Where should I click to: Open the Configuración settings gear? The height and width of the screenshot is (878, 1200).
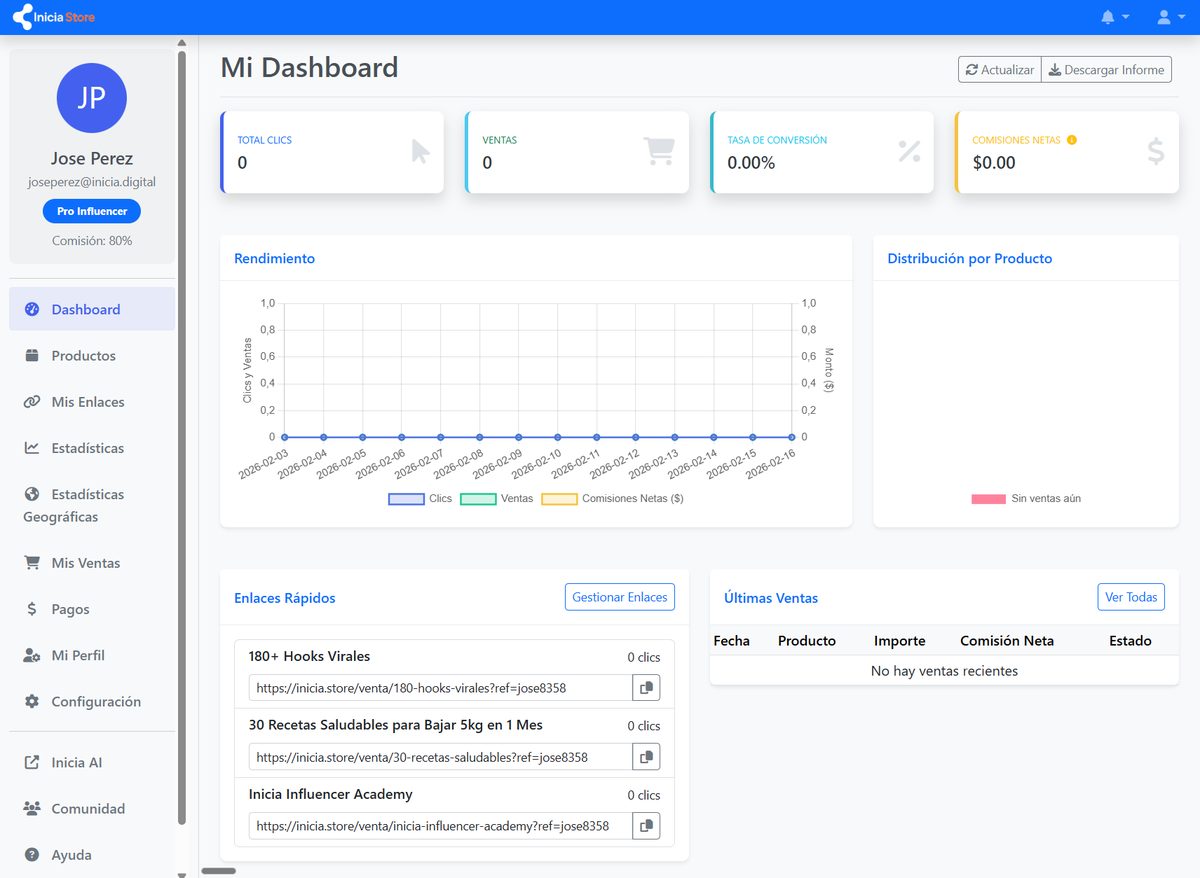(33, 701)
